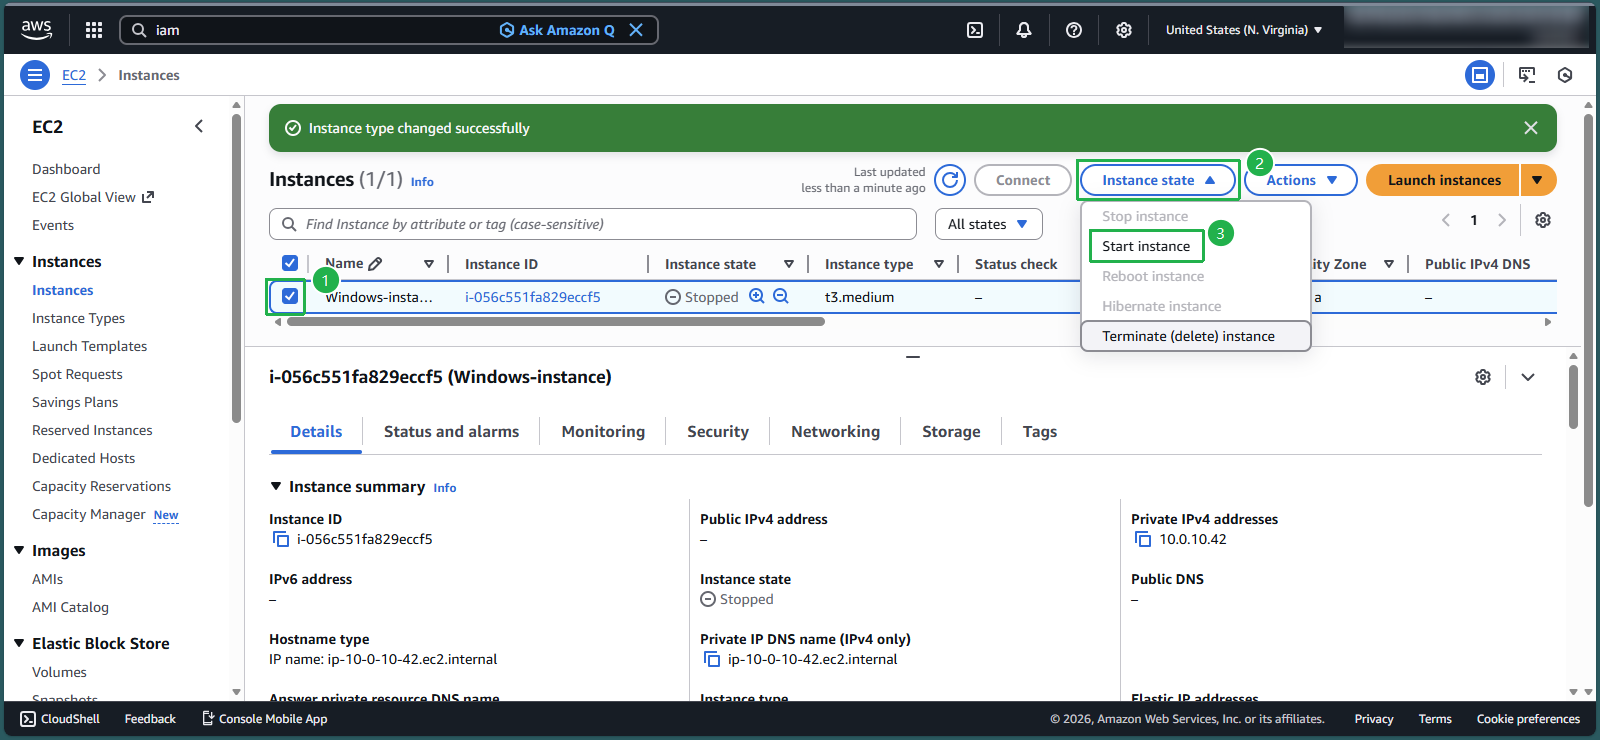The width and height of the screenshot is (1600, 740).
Task: Go to the EC2 breadcrumb link
Action: coord(74,75)
